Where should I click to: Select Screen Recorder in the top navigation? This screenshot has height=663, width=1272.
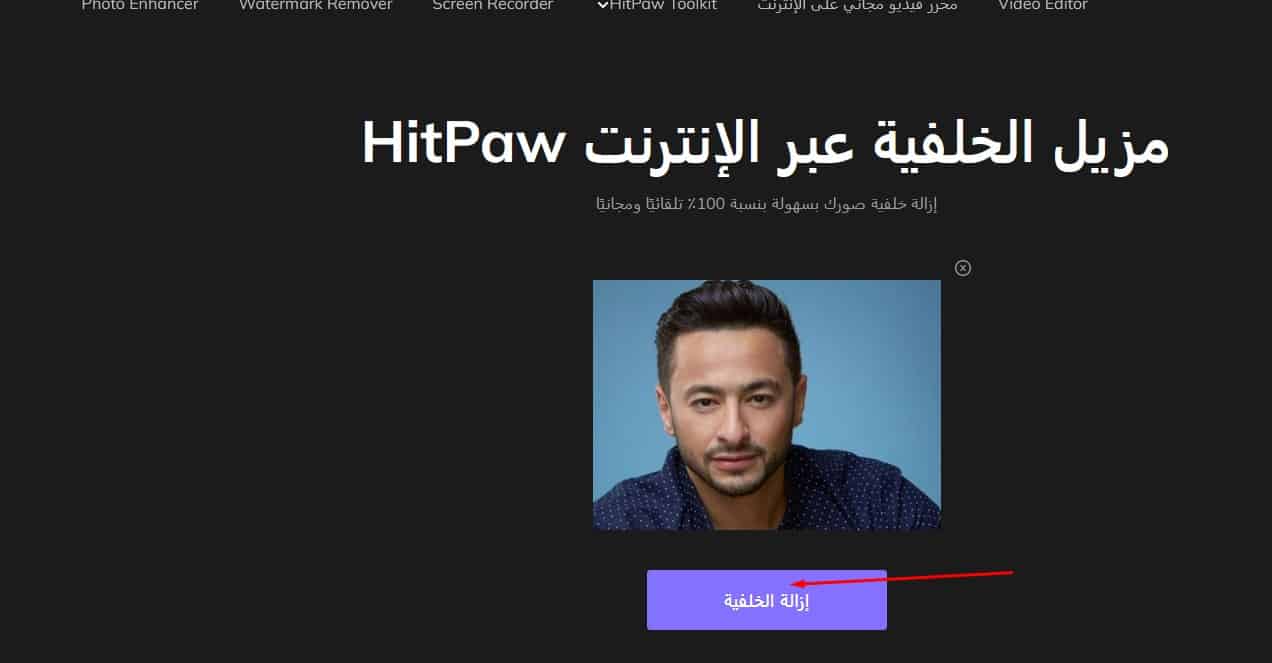pyautogui.click(x=492, y=5)
